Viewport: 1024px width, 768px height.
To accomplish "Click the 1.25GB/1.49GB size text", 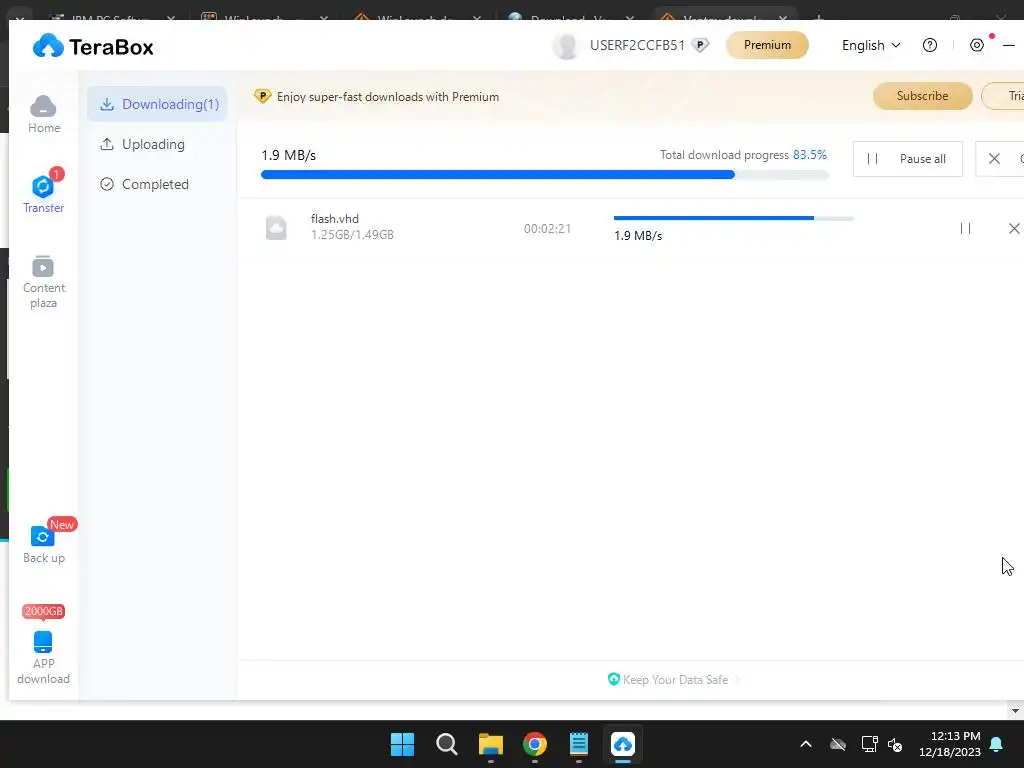I will tap(352, 234).
